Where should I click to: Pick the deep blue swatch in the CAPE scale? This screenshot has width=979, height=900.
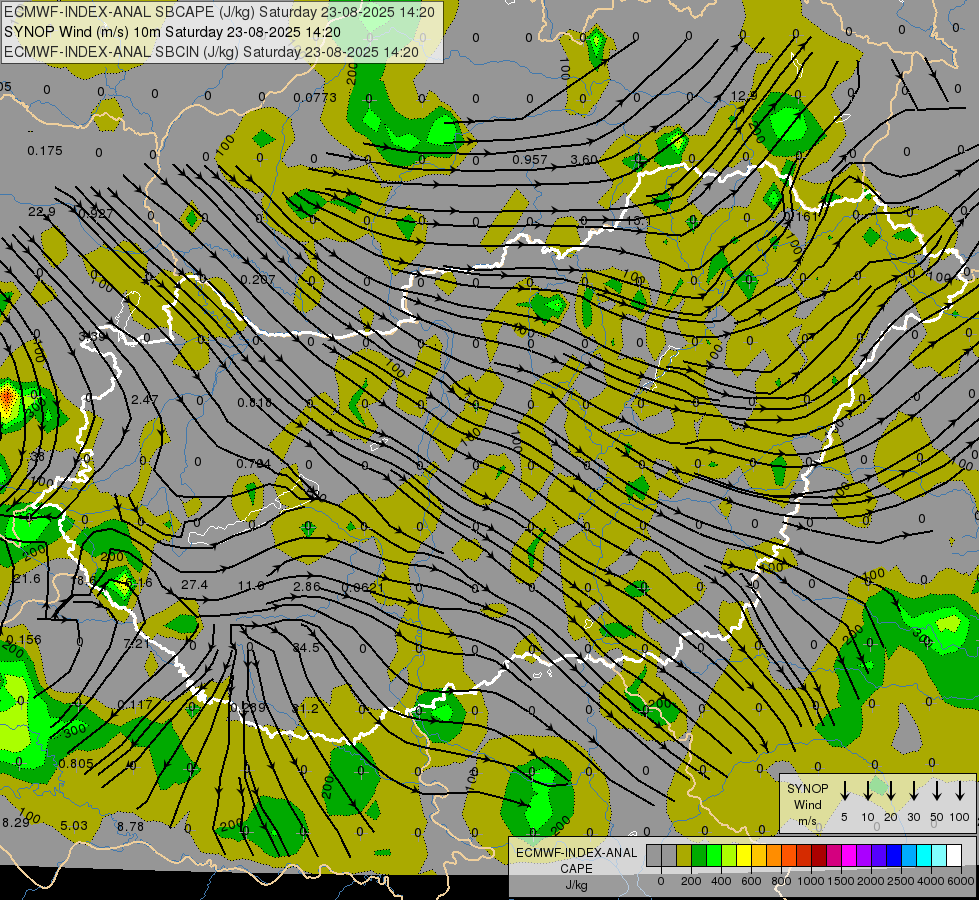pyautogui.click(x=894, y=855)
